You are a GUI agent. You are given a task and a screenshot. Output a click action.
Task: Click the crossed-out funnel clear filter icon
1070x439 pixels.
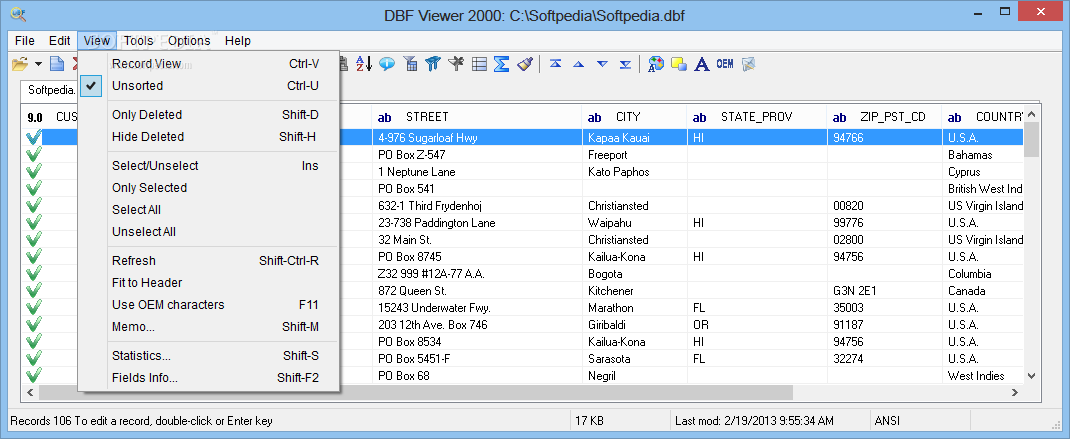coord(456,64)
